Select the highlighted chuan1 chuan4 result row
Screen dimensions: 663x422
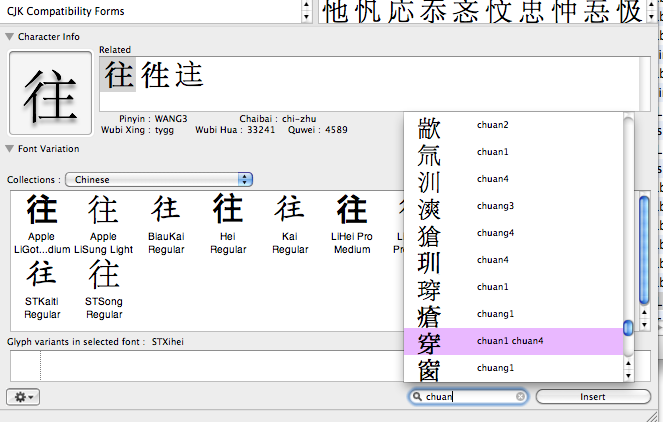pyautogui.click(x=512, y=341)
